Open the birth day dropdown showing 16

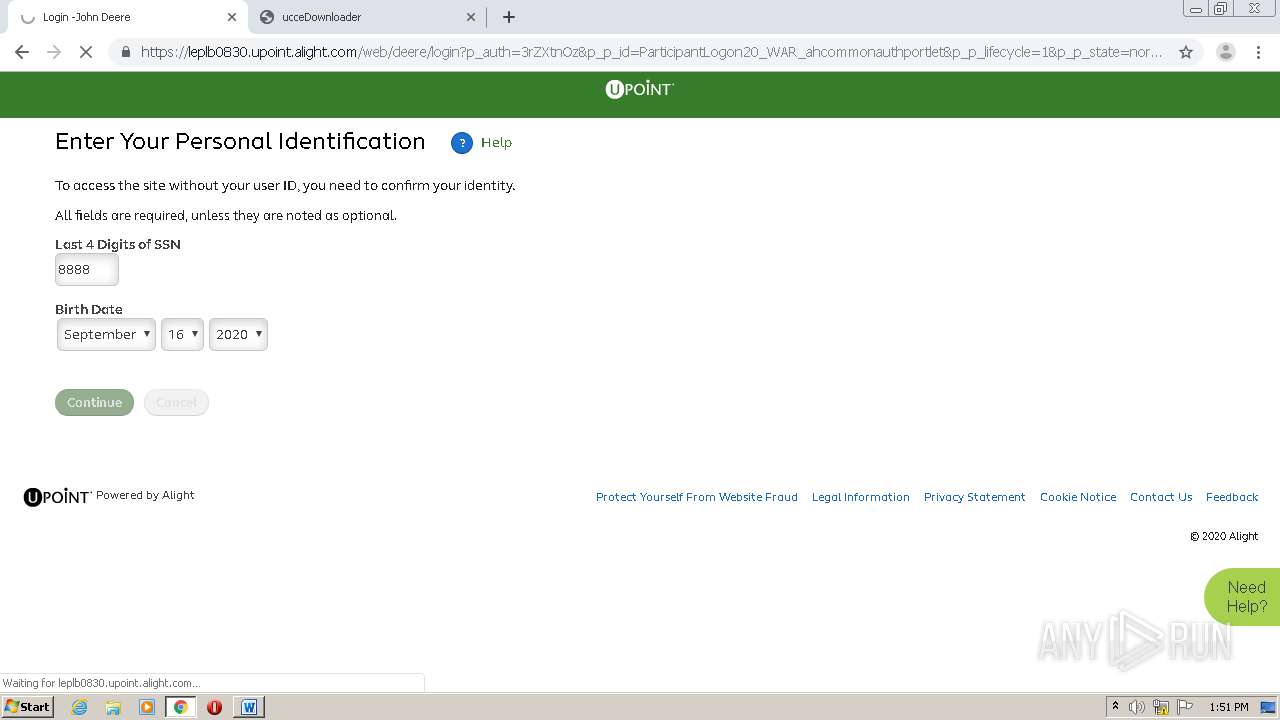182,334
